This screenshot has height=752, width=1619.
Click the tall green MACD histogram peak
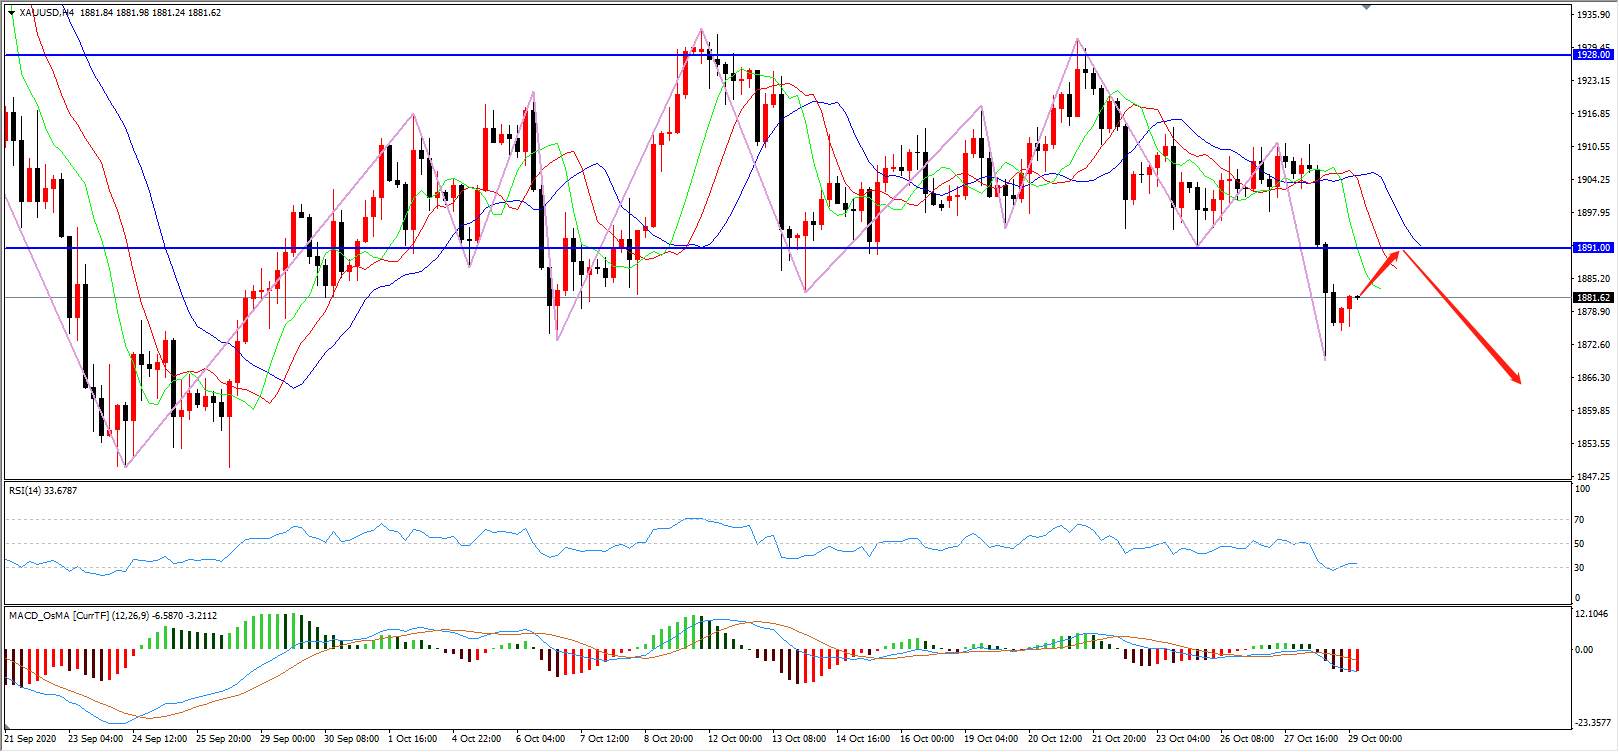click(292, 632)
